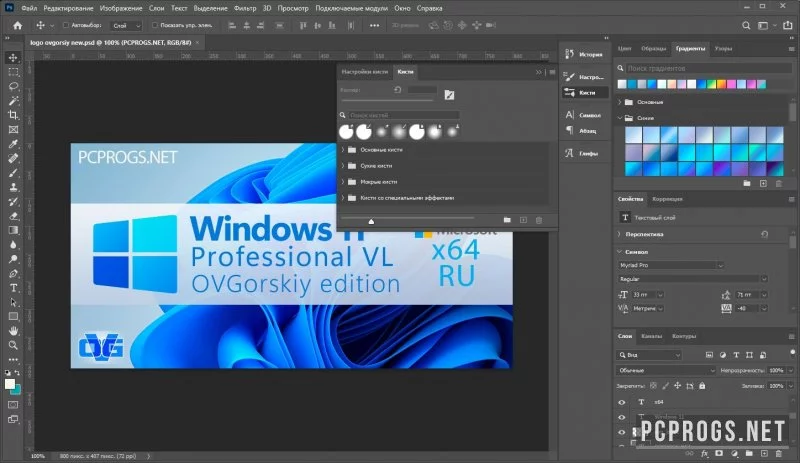The height and width of the screenshot is (463, 800).
Task: Toggle the Автовыбор checkbox
Action: coord(66,25)
